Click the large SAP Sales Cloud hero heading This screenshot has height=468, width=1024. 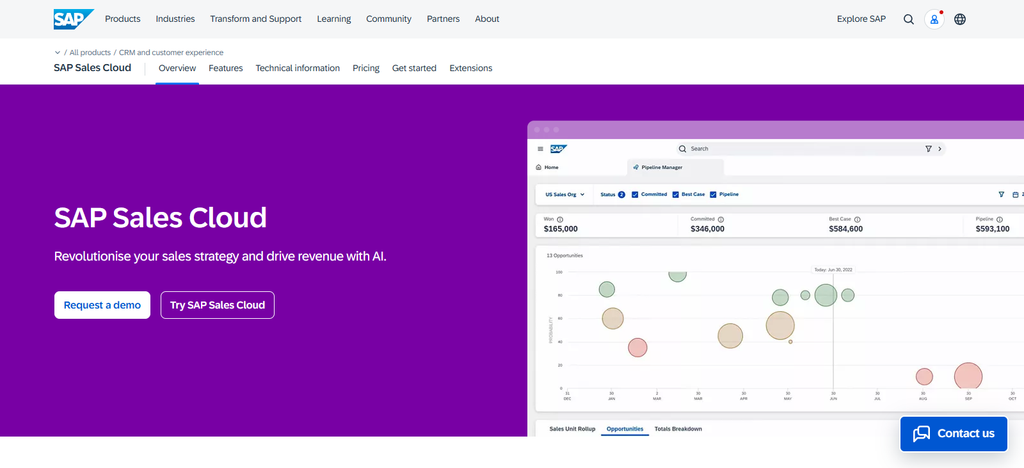pyautogui.click(x=160, y=217)
